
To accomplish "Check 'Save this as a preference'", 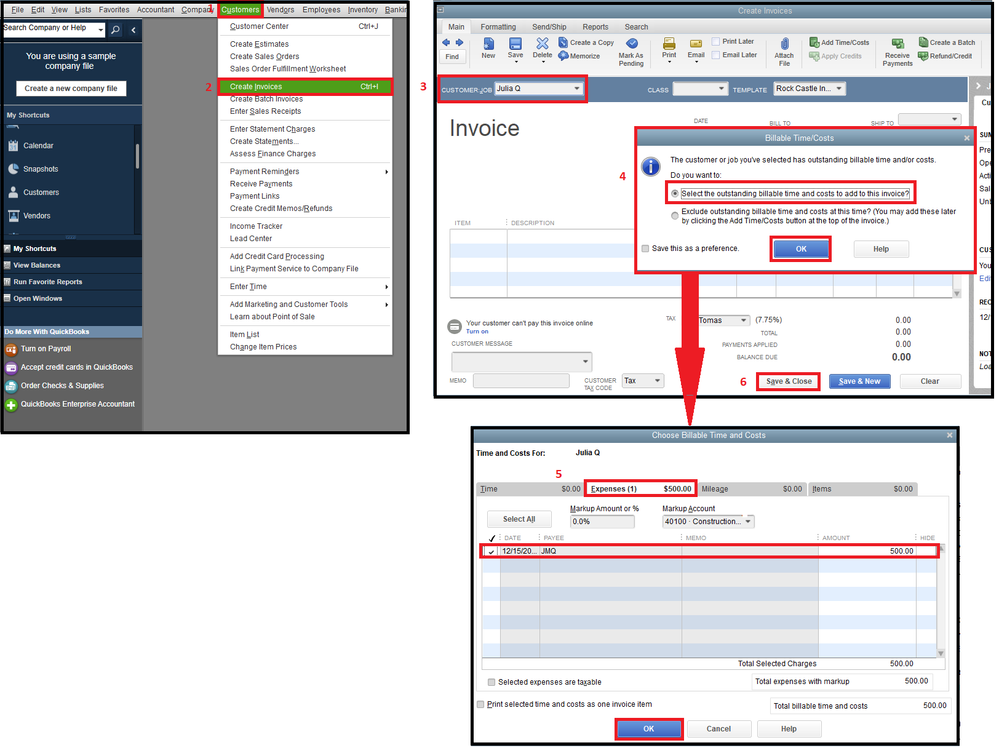I will [x=645, y=248].
